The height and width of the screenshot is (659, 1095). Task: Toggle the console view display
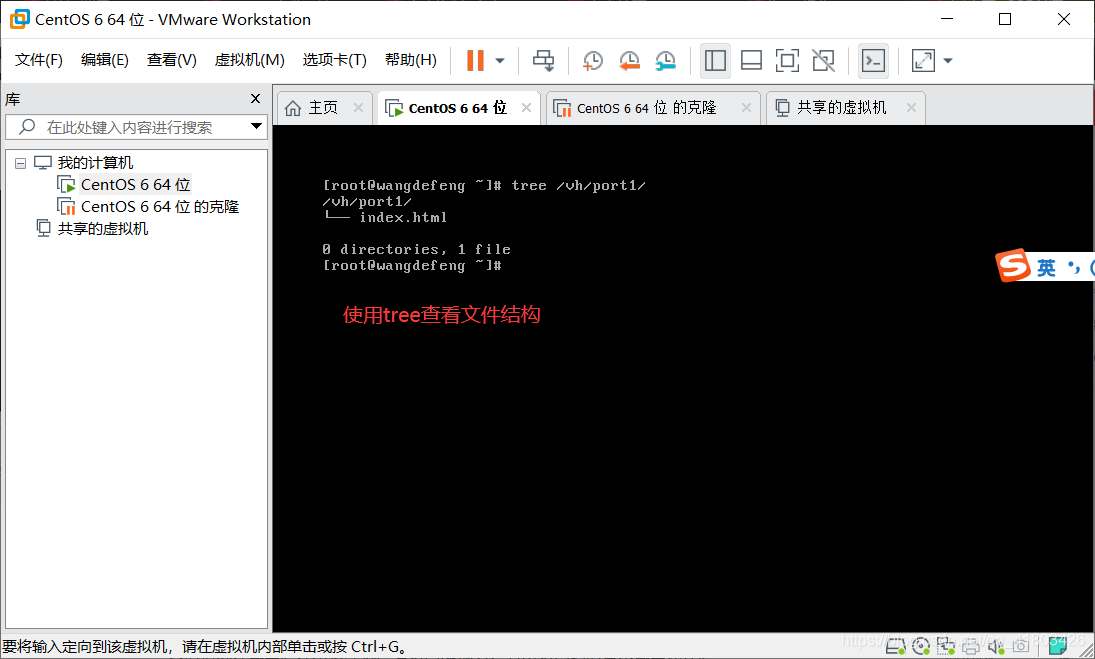pyautogui.click(x=872, y=60)
